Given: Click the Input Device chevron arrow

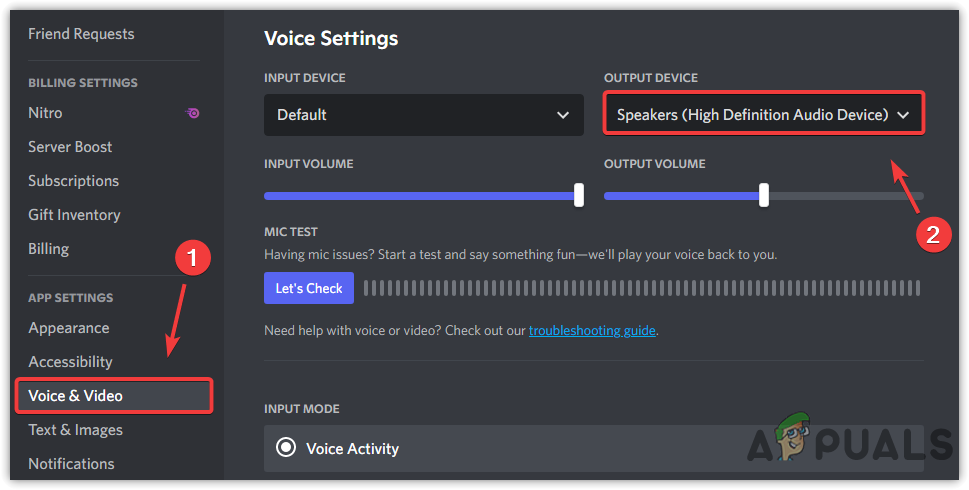Looking at the screenshot, I should click(x=562, y=115).
